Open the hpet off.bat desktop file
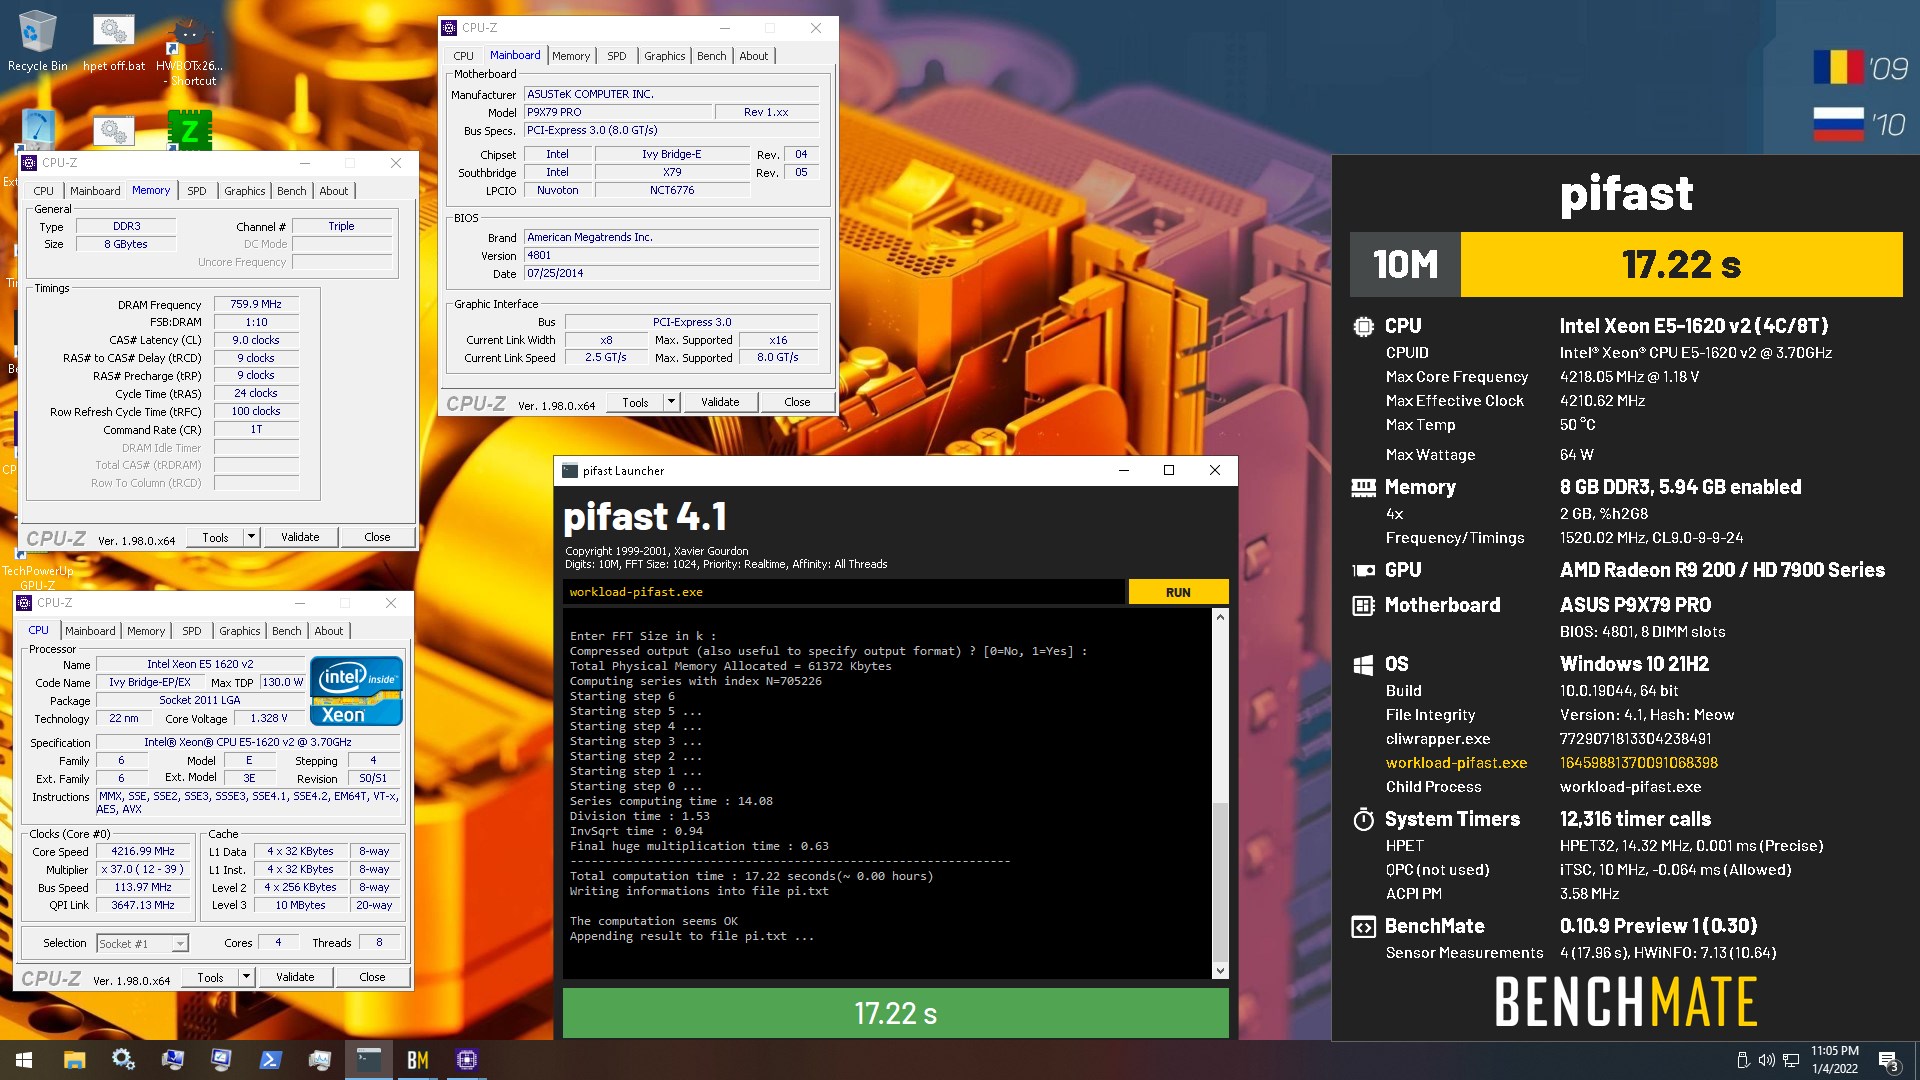The height and width of the screenshot is (1080, 1920). [x=114, y=42]
